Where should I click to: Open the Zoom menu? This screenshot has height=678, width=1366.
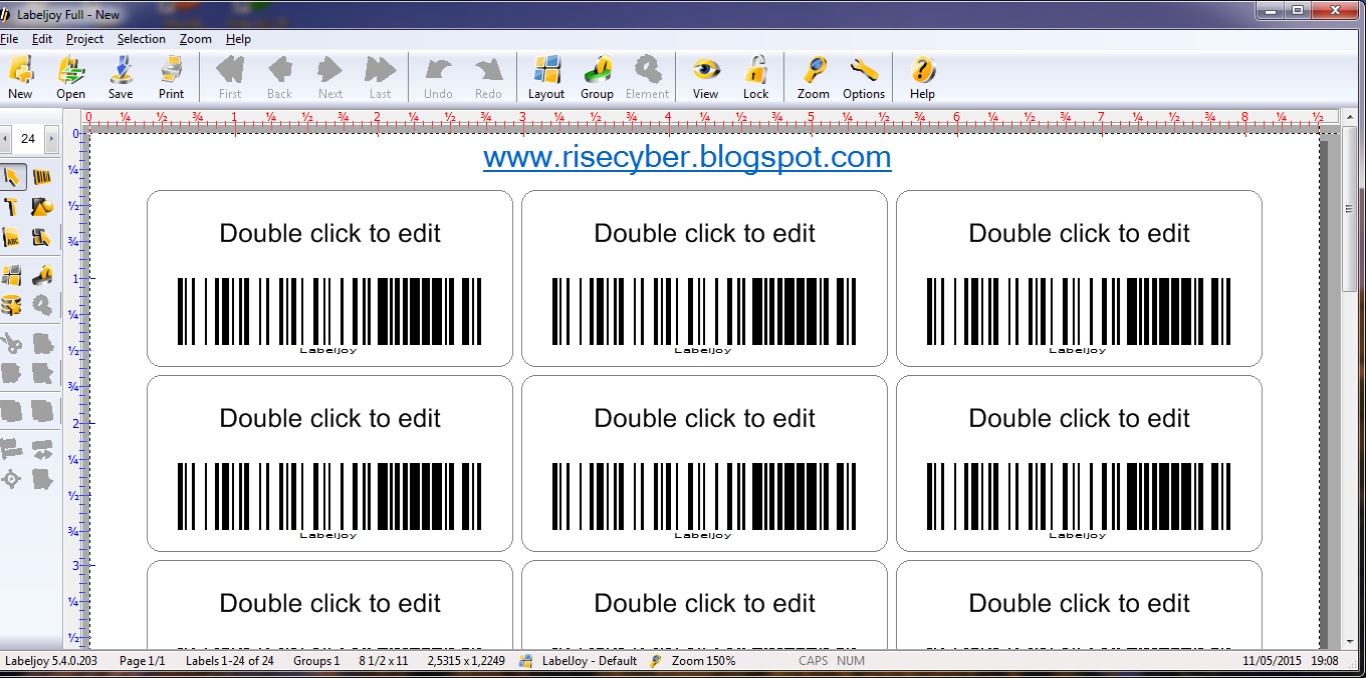tap(196, 39)
